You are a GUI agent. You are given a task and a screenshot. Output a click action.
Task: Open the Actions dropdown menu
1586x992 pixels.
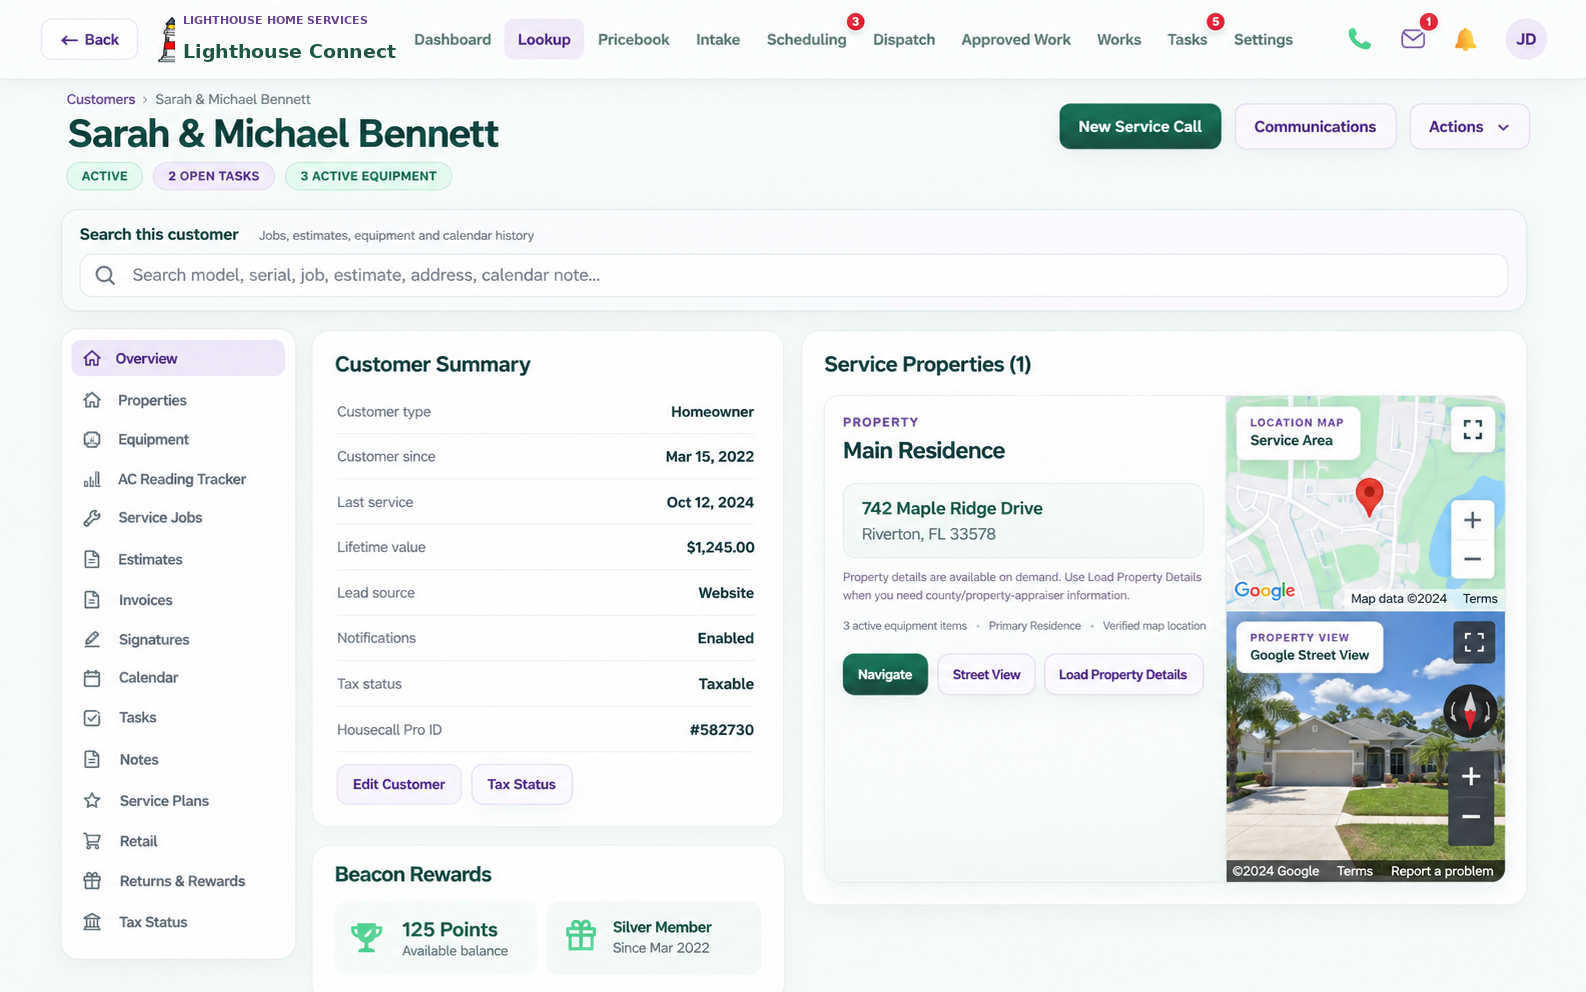pyautogui.click(x=1469, y=127)
